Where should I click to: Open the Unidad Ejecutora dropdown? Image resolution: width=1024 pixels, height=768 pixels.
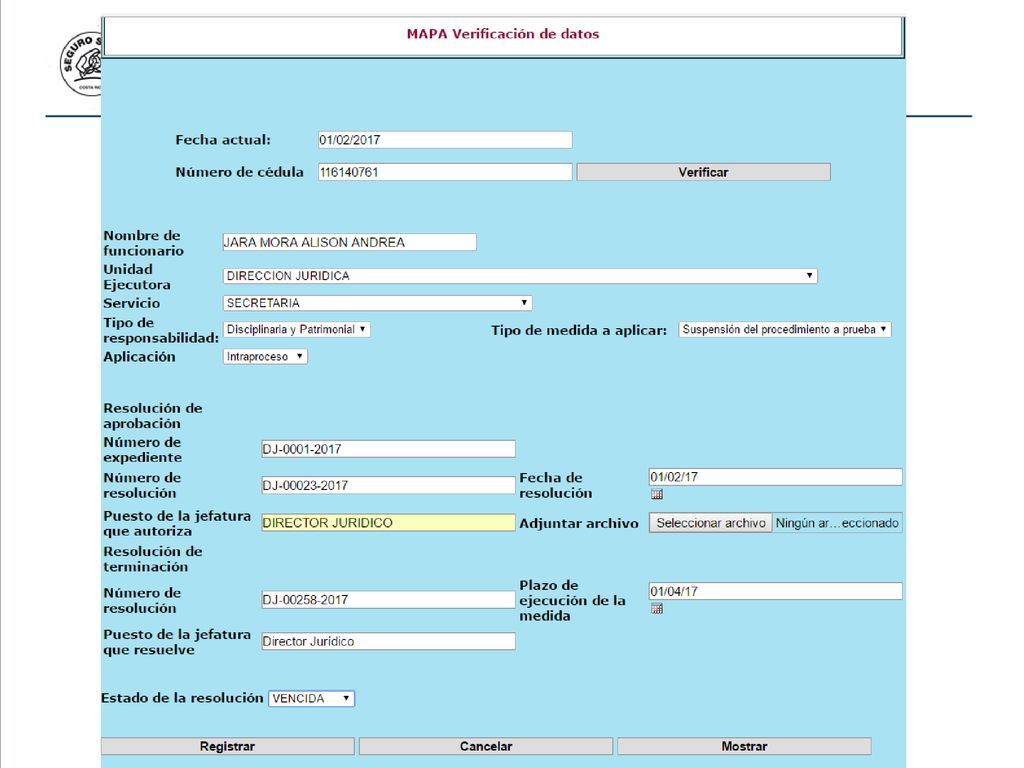tap(520, 276)
